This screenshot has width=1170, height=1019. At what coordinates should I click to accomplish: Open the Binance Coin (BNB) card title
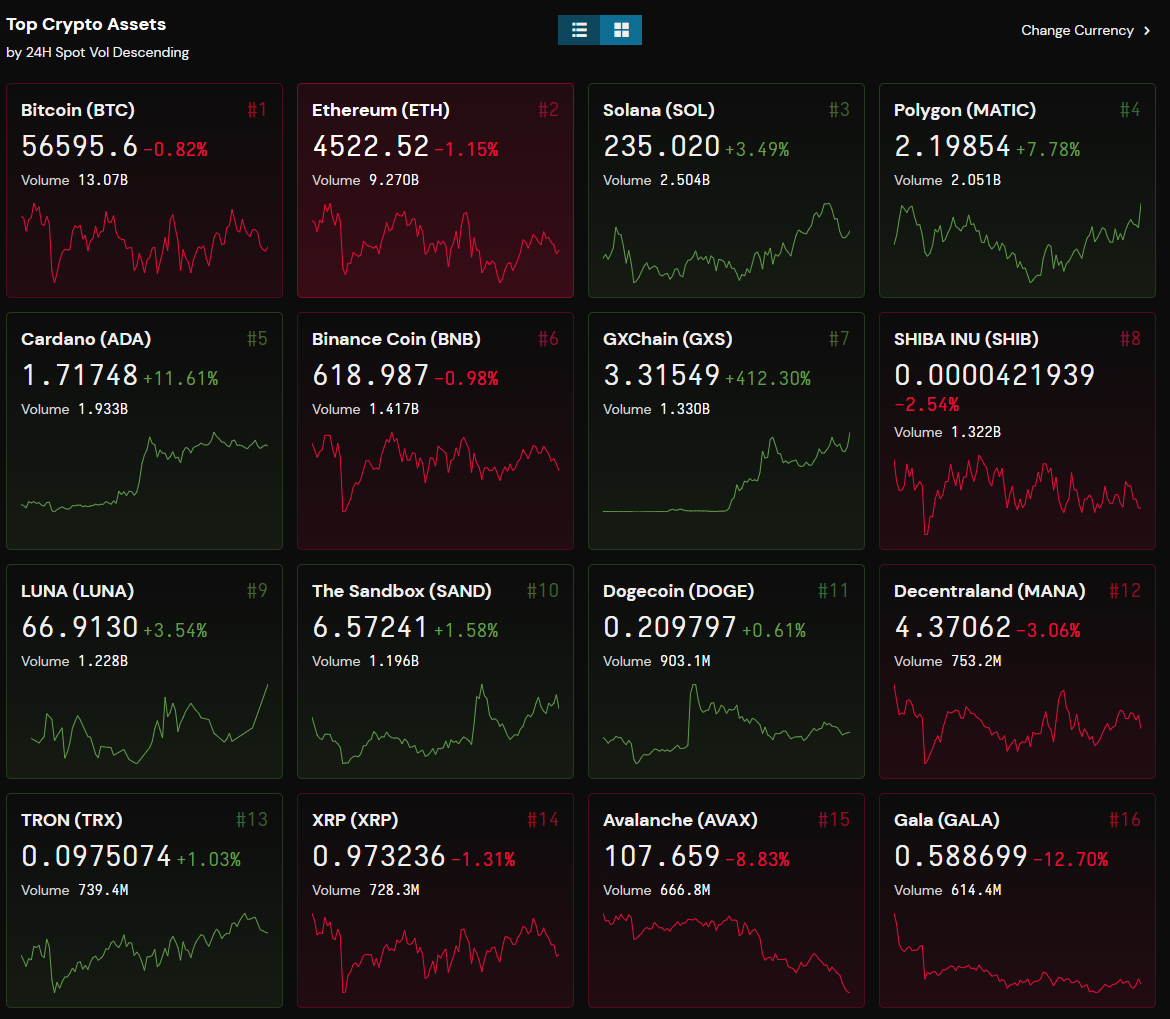click(396, 339)
